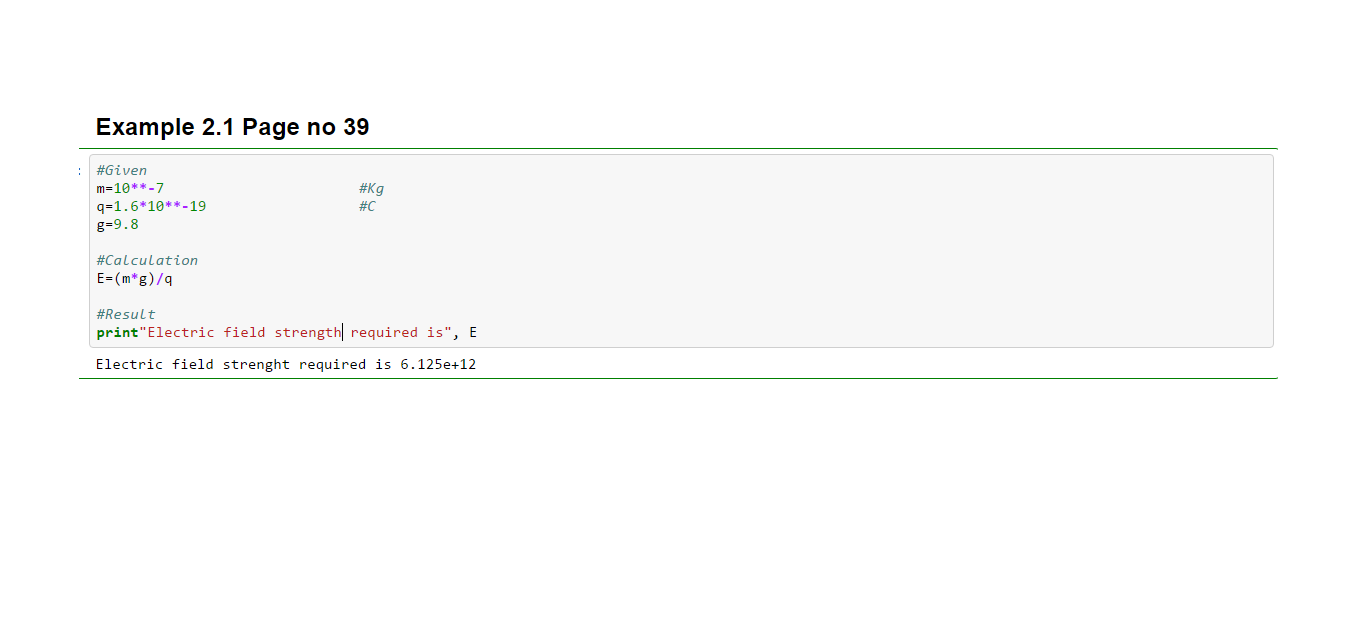Click the #Kg unit comment
This screenshot has height=624, width=1360.
point(371,189)
